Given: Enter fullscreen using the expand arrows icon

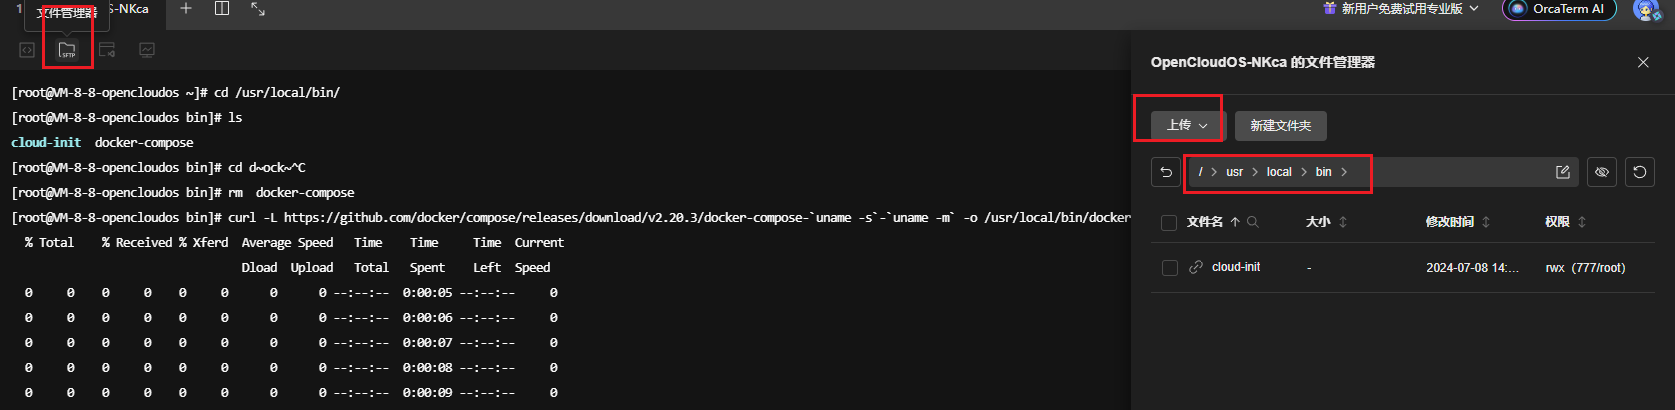Looking at the screenshot, I should pos(258,9).
